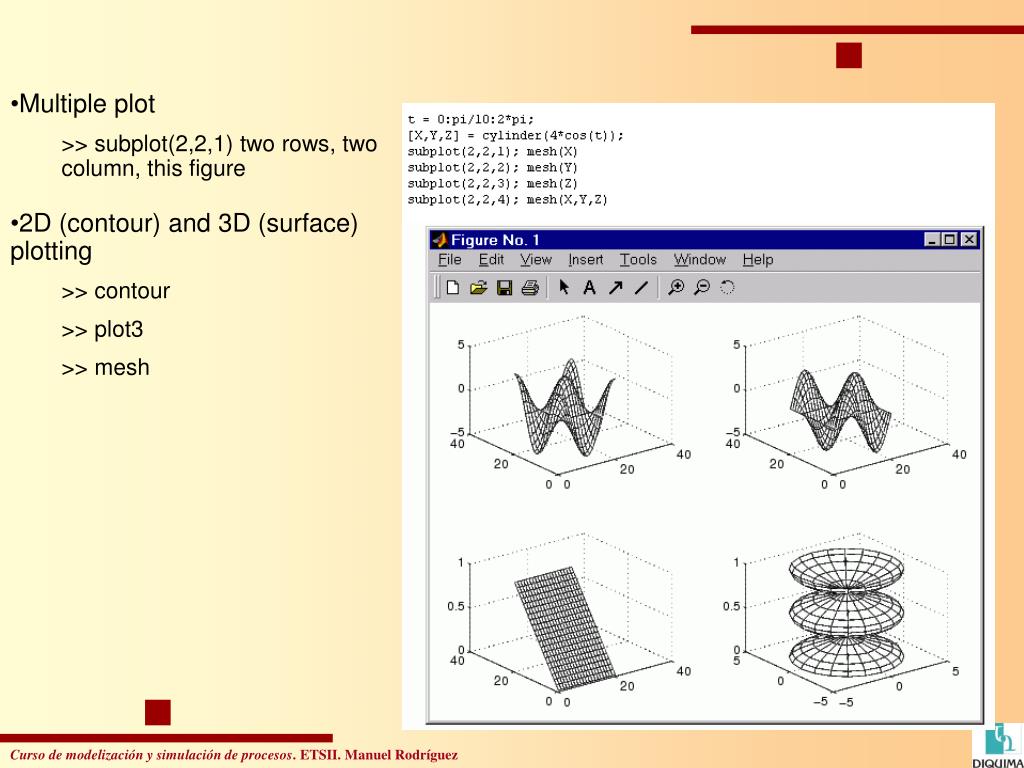
Task: Click the MATLAB logo in title bar
Action: [440, 240]
